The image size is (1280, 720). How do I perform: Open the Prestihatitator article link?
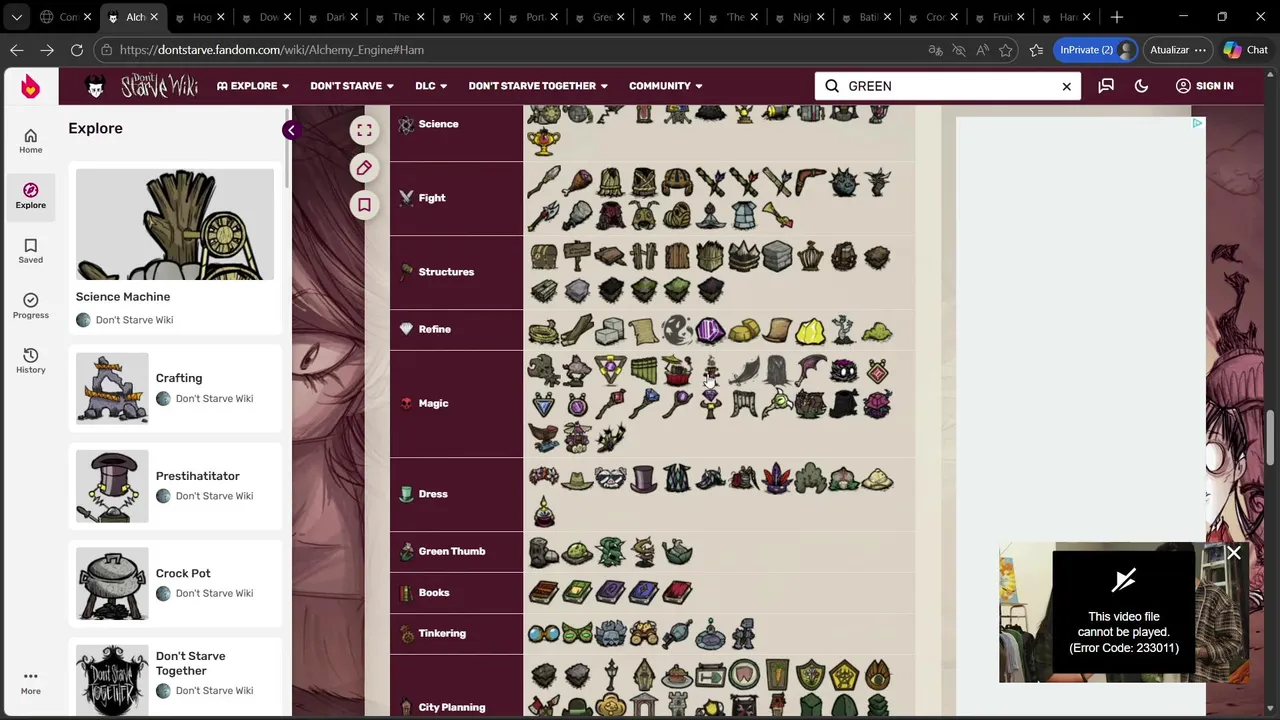coord(198,476)
